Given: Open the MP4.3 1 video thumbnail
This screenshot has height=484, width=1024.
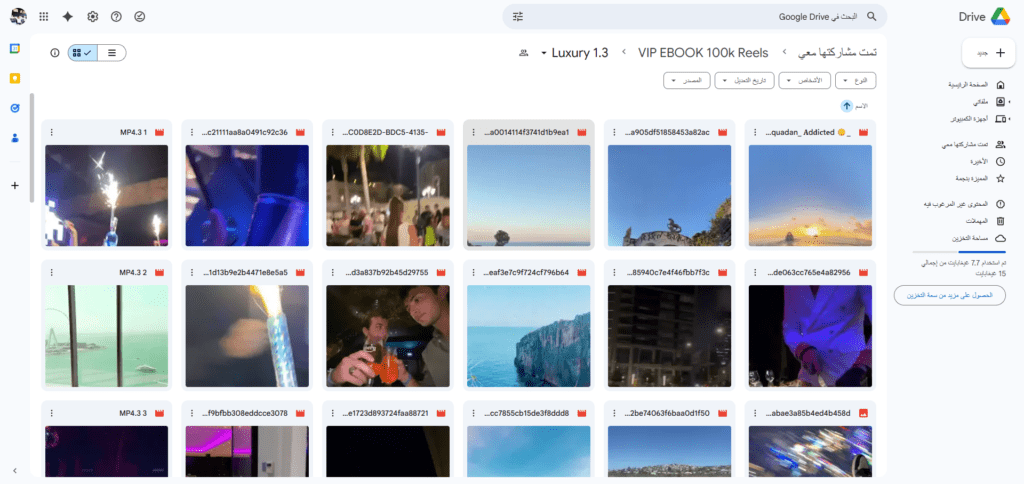Looking at the screenshot, I should pos(106,195).
